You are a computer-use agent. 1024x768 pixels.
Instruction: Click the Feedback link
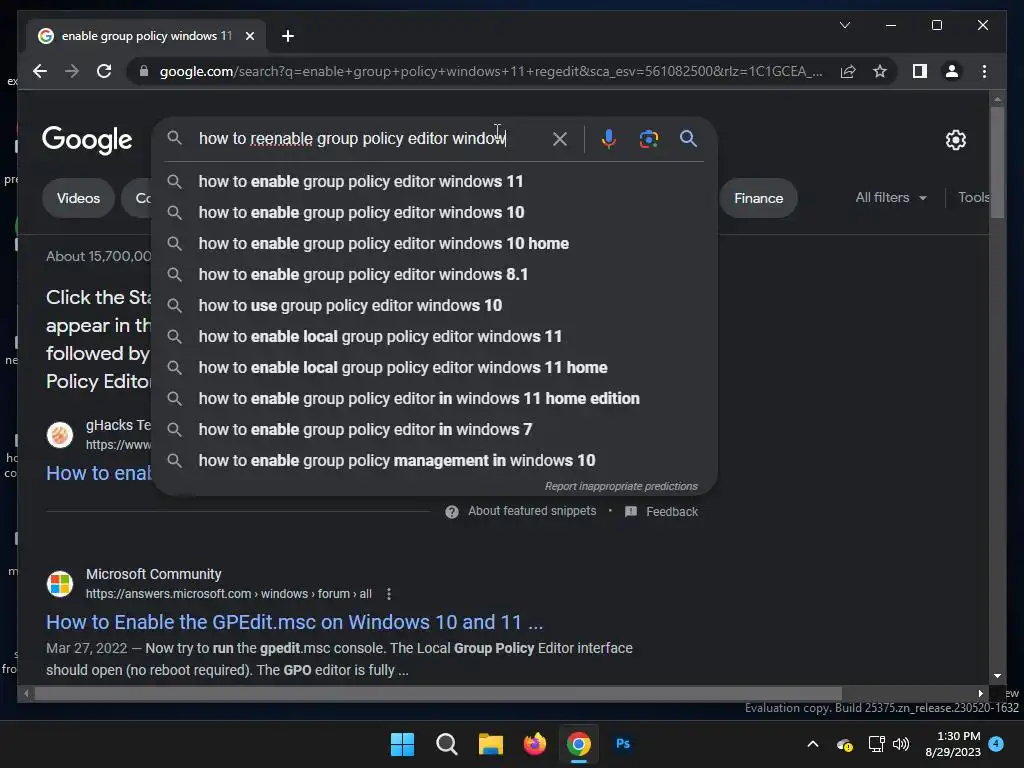[662, 511]
